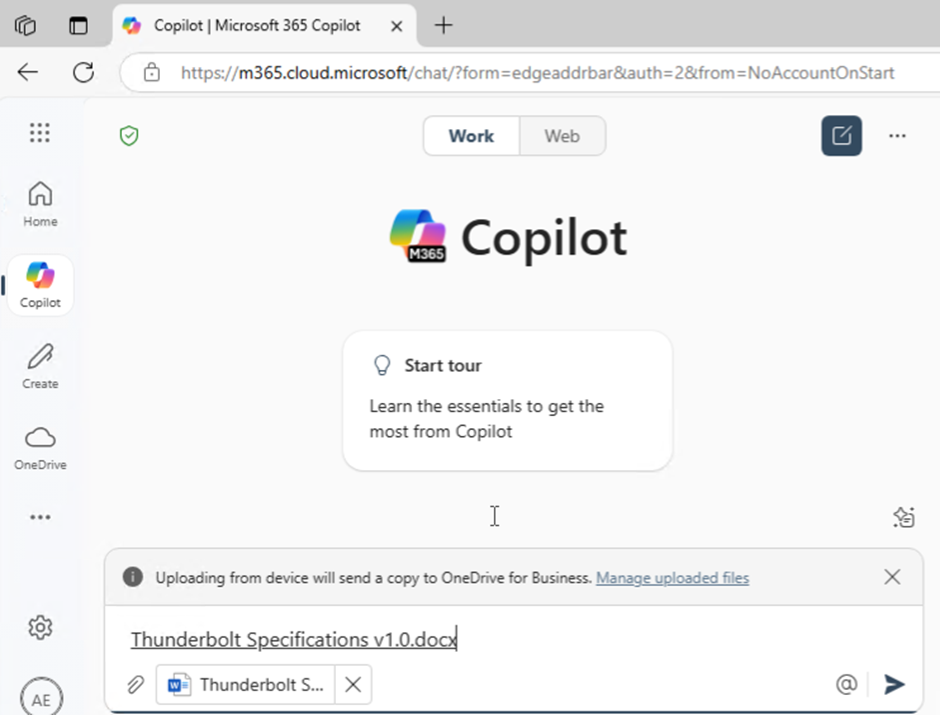Open settings gear in sidebar
The image size is (940, 715).
40,627
